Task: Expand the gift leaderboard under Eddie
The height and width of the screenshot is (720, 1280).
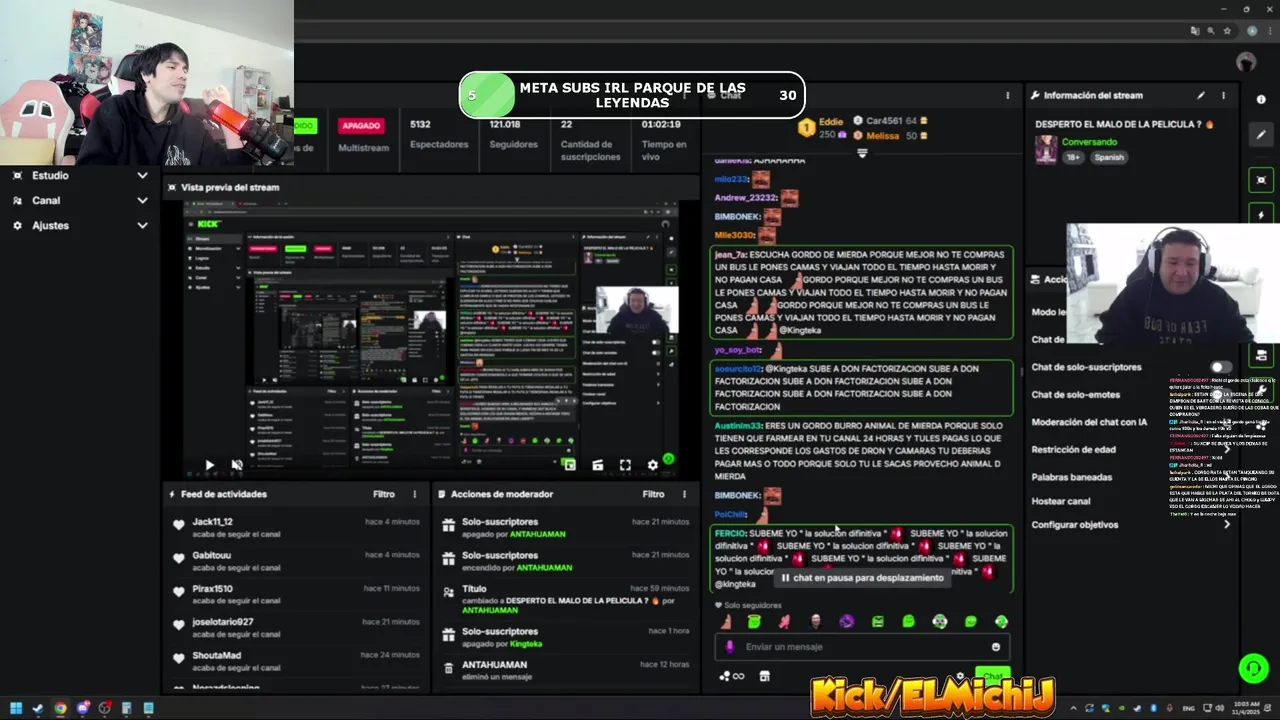Action: click(x=862, y=153)
